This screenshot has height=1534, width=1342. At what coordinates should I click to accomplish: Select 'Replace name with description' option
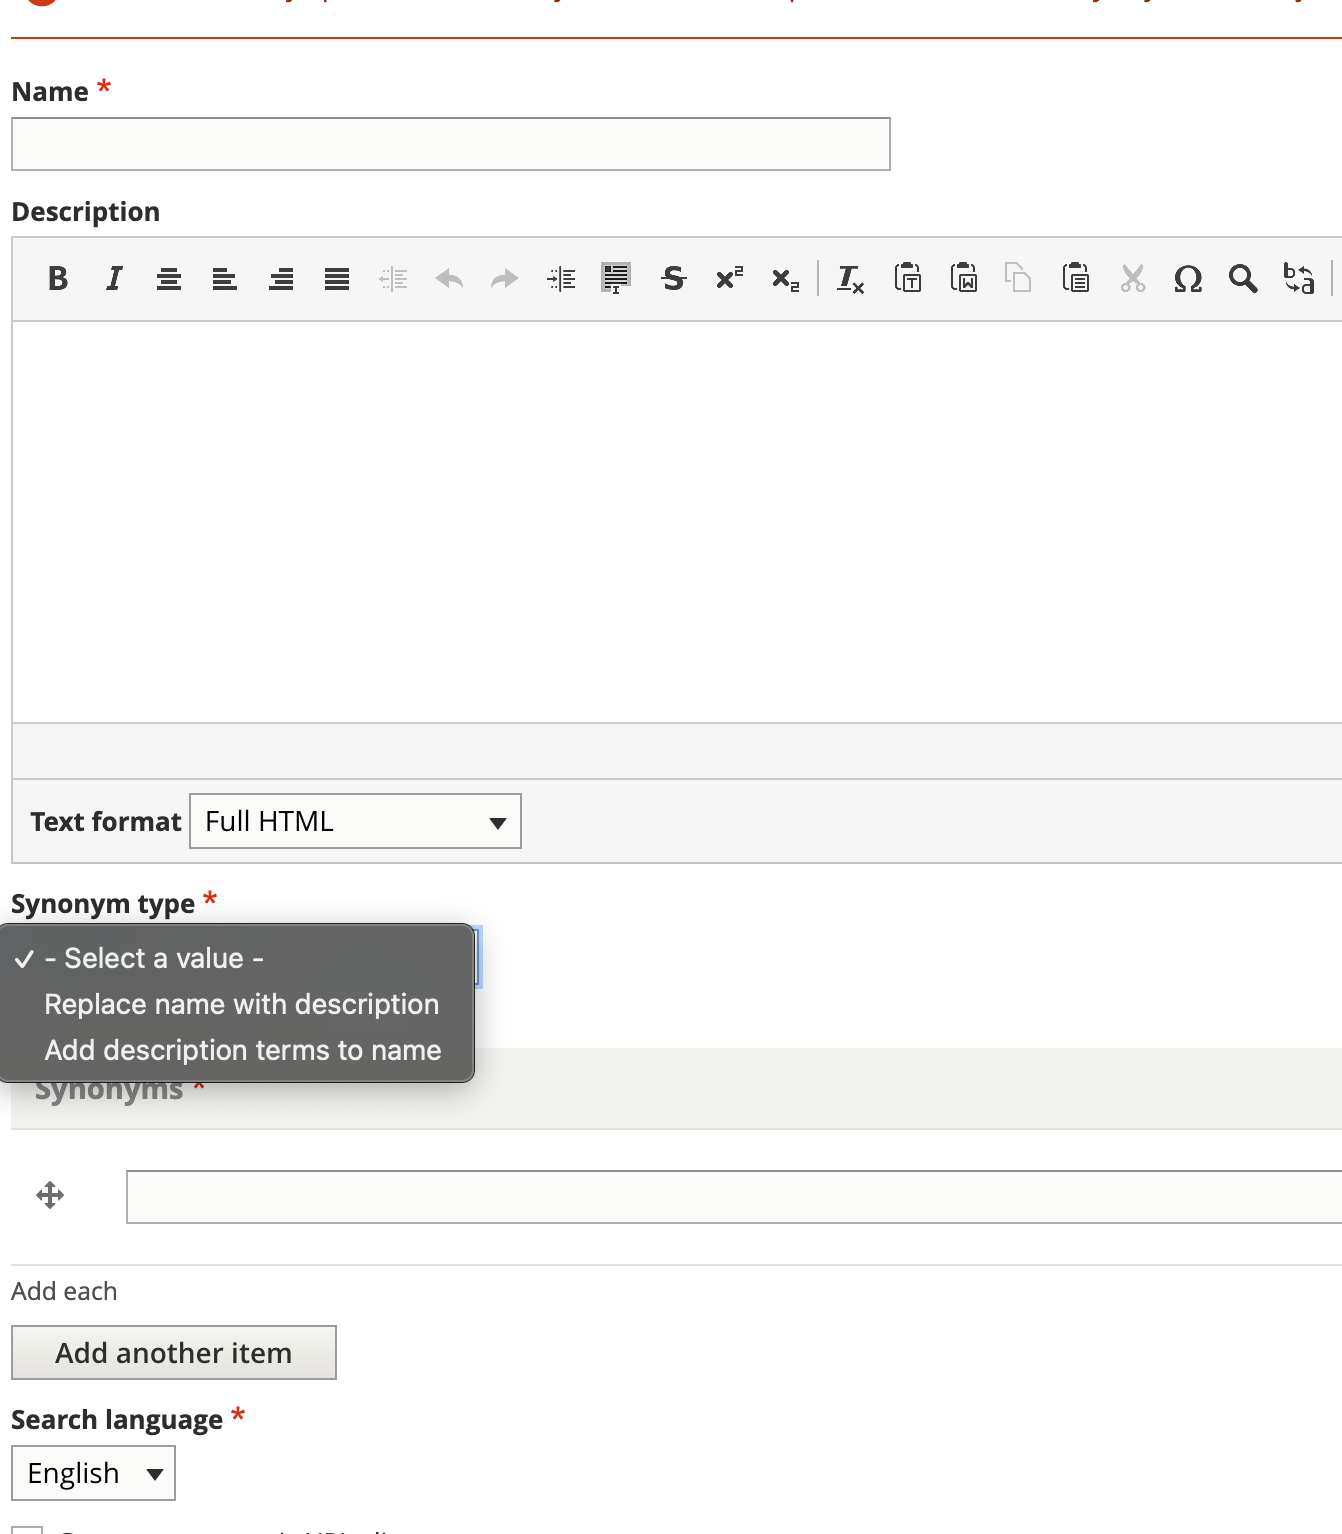click(237, 1004)
